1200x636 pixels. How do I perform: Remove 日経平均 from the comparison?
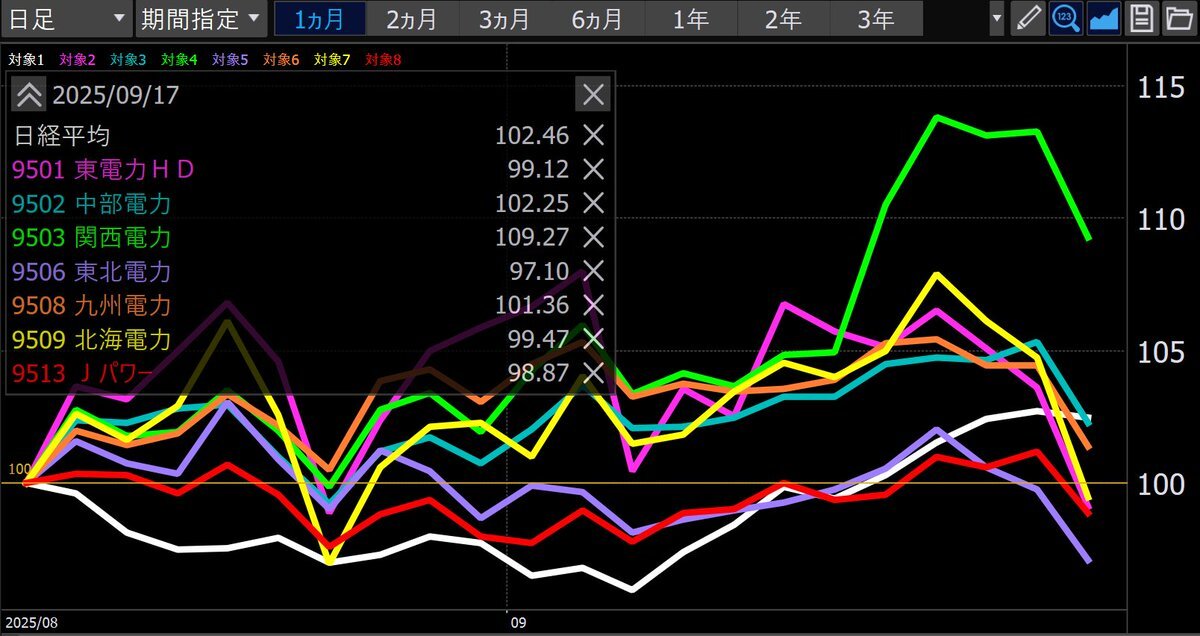coord(594,135)
